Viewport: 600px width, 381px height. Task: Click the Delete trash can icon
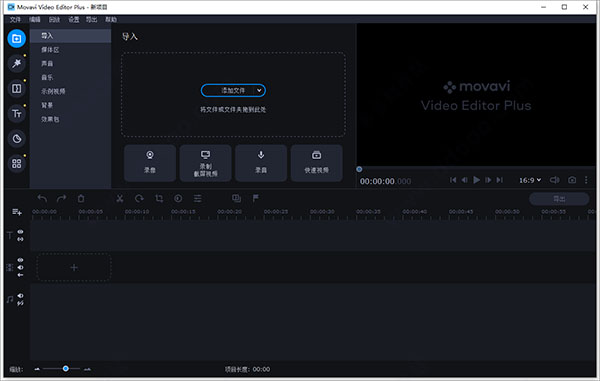coord(81,199)
